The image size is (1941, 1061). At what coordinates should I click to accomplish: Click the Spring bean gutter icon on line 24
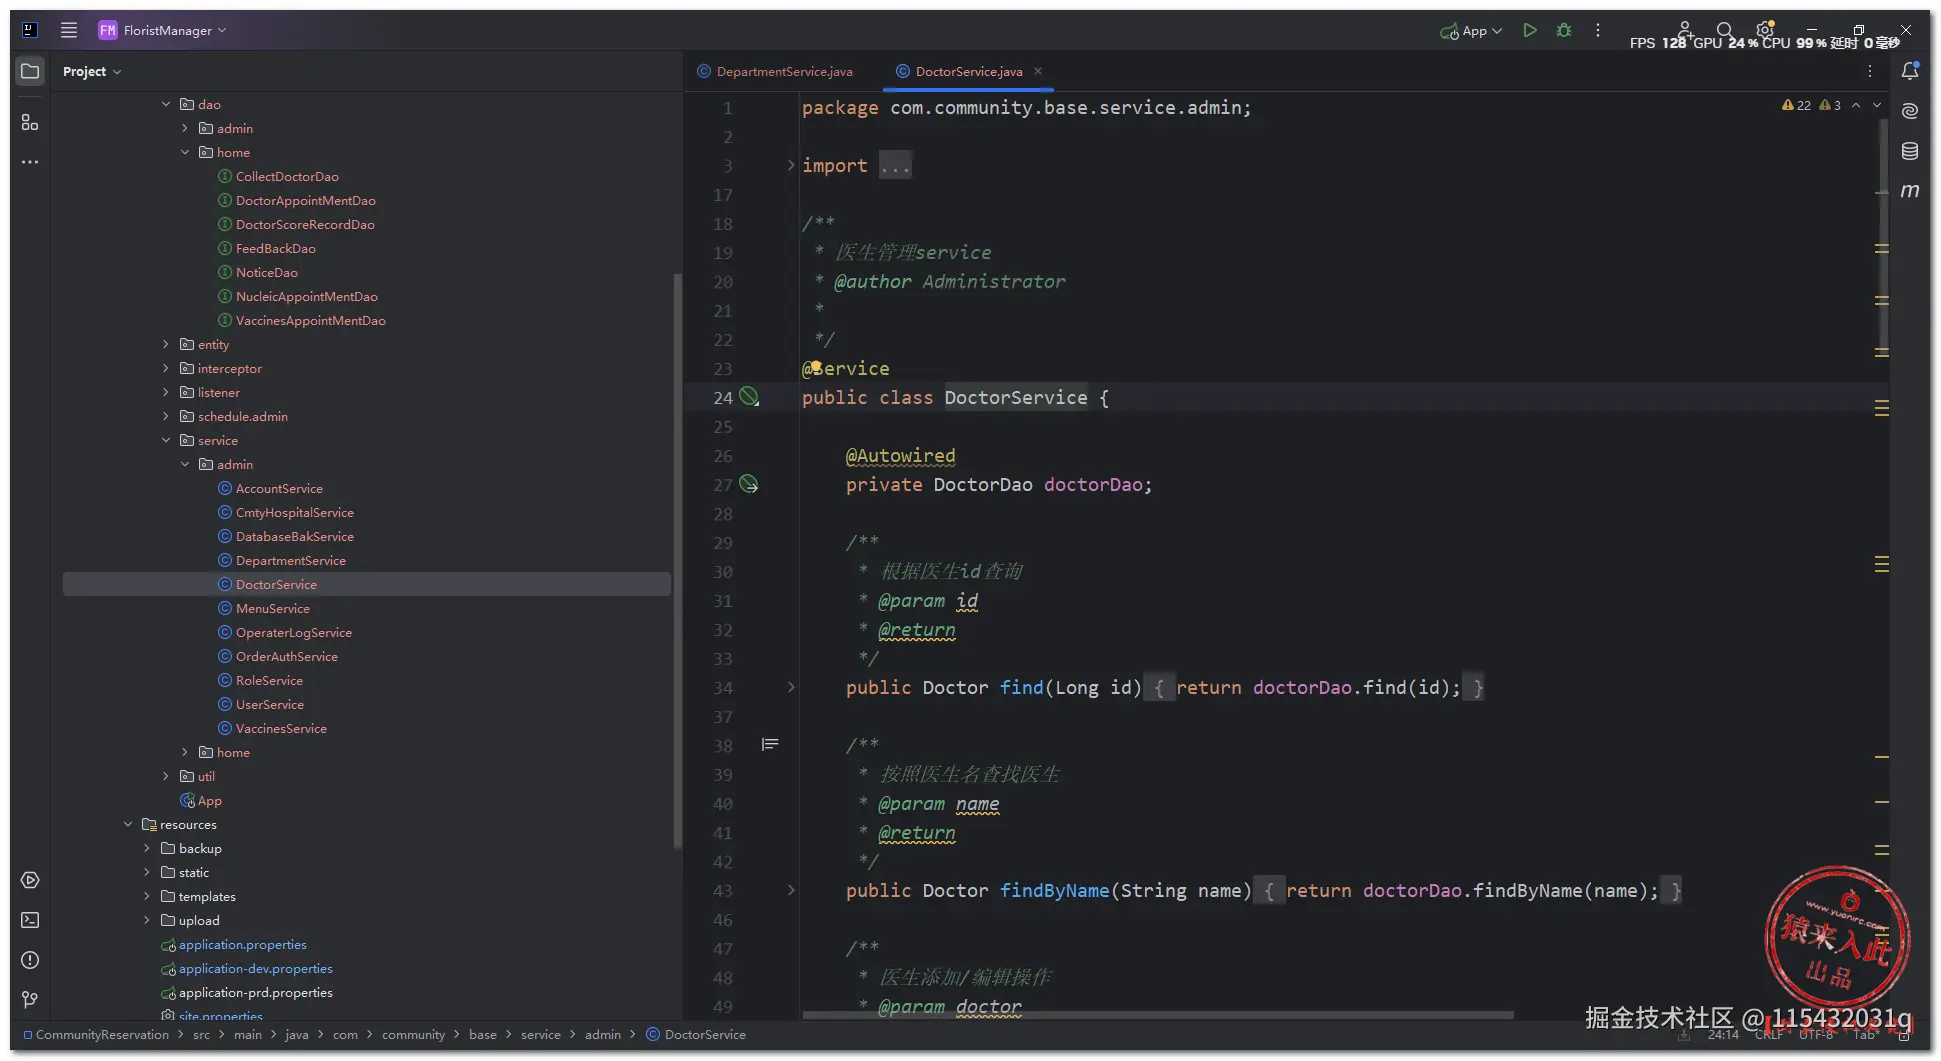pyautogui.click(x=749, y=397)
